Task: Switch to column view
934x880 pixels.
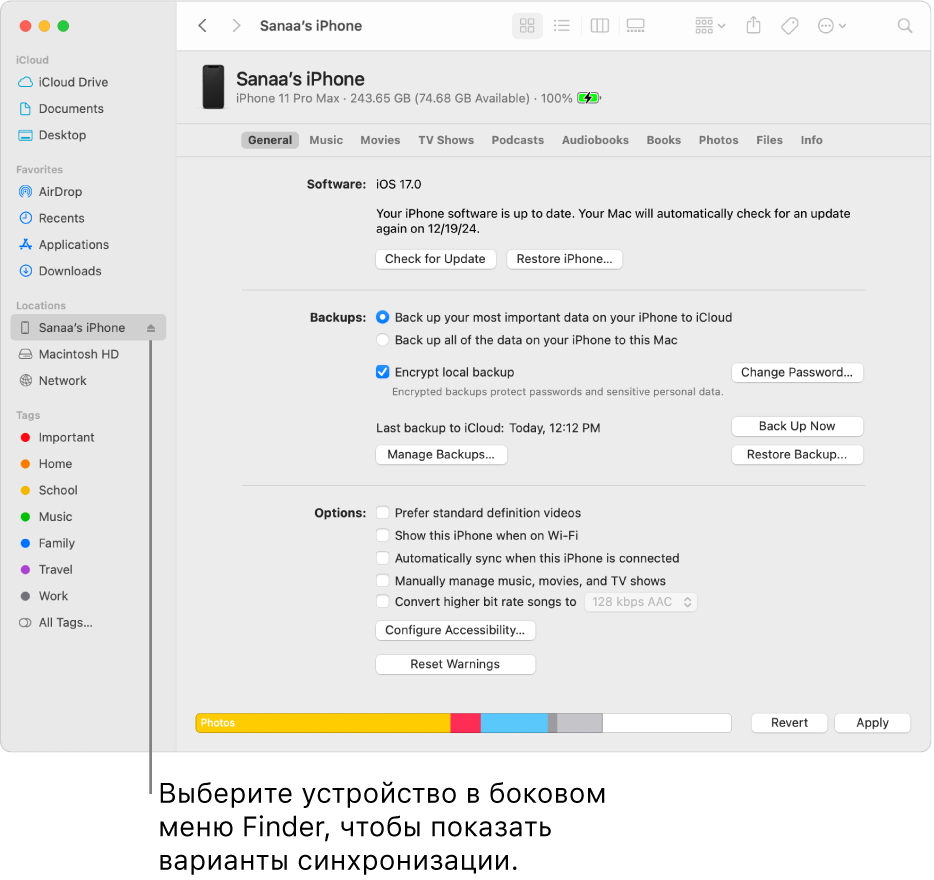Action: point(599,26)
